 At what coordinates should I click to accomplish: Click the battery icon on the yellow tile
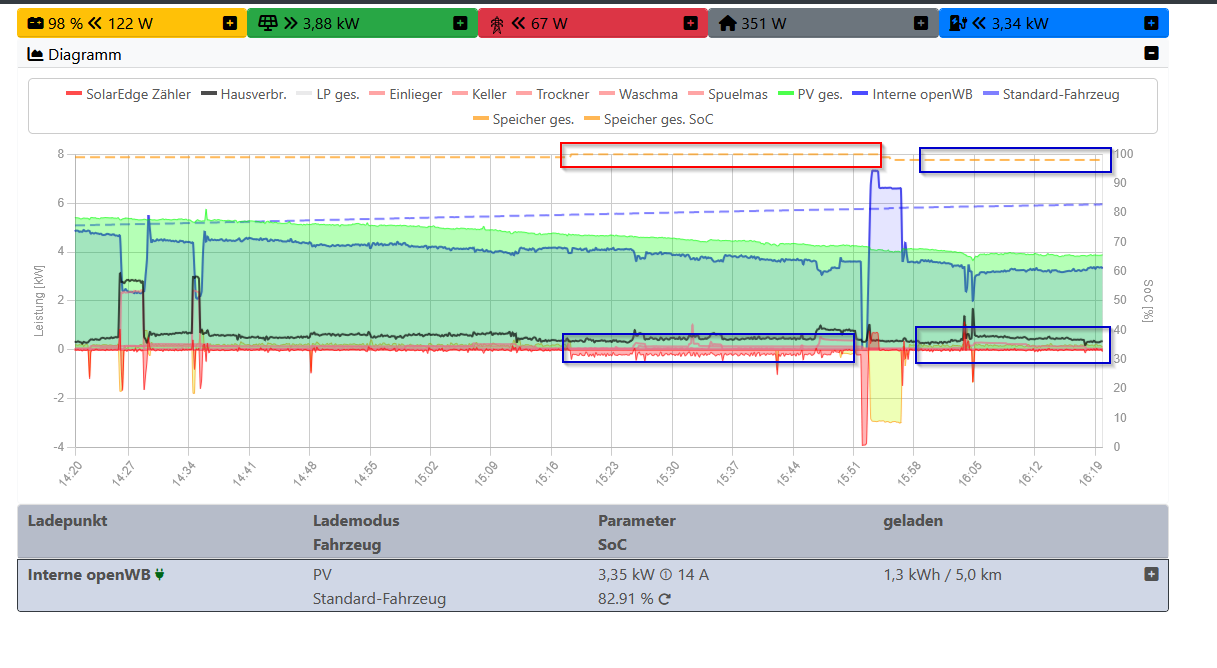36,22
